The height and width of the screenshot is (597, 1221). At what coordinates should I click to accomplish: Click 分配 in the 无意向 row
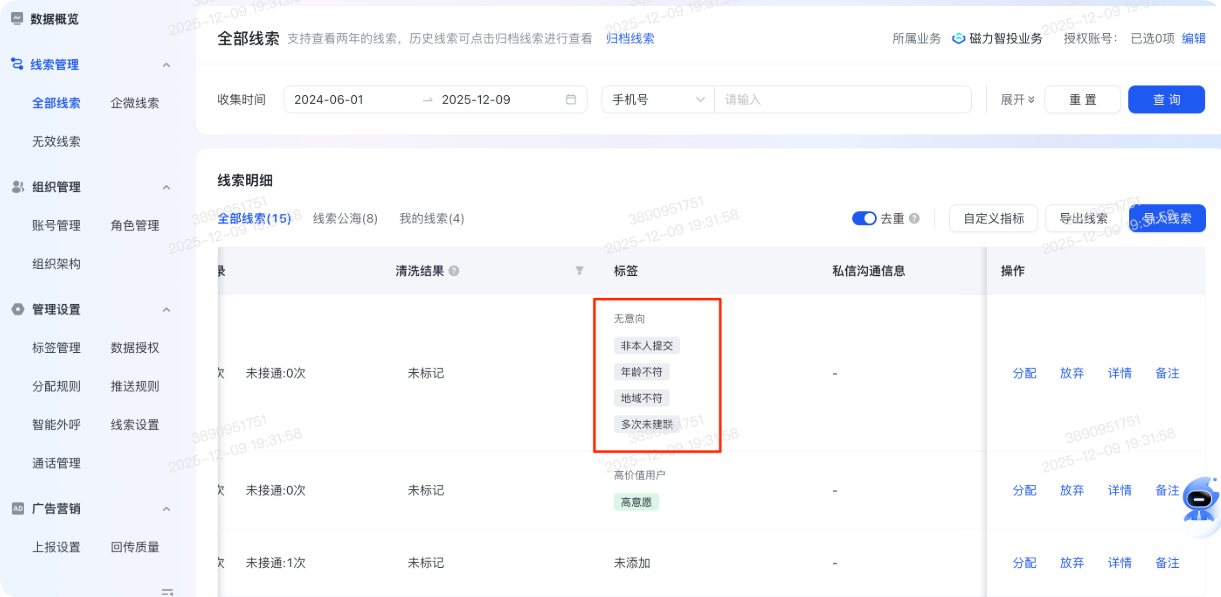[x=1024, y=373]
